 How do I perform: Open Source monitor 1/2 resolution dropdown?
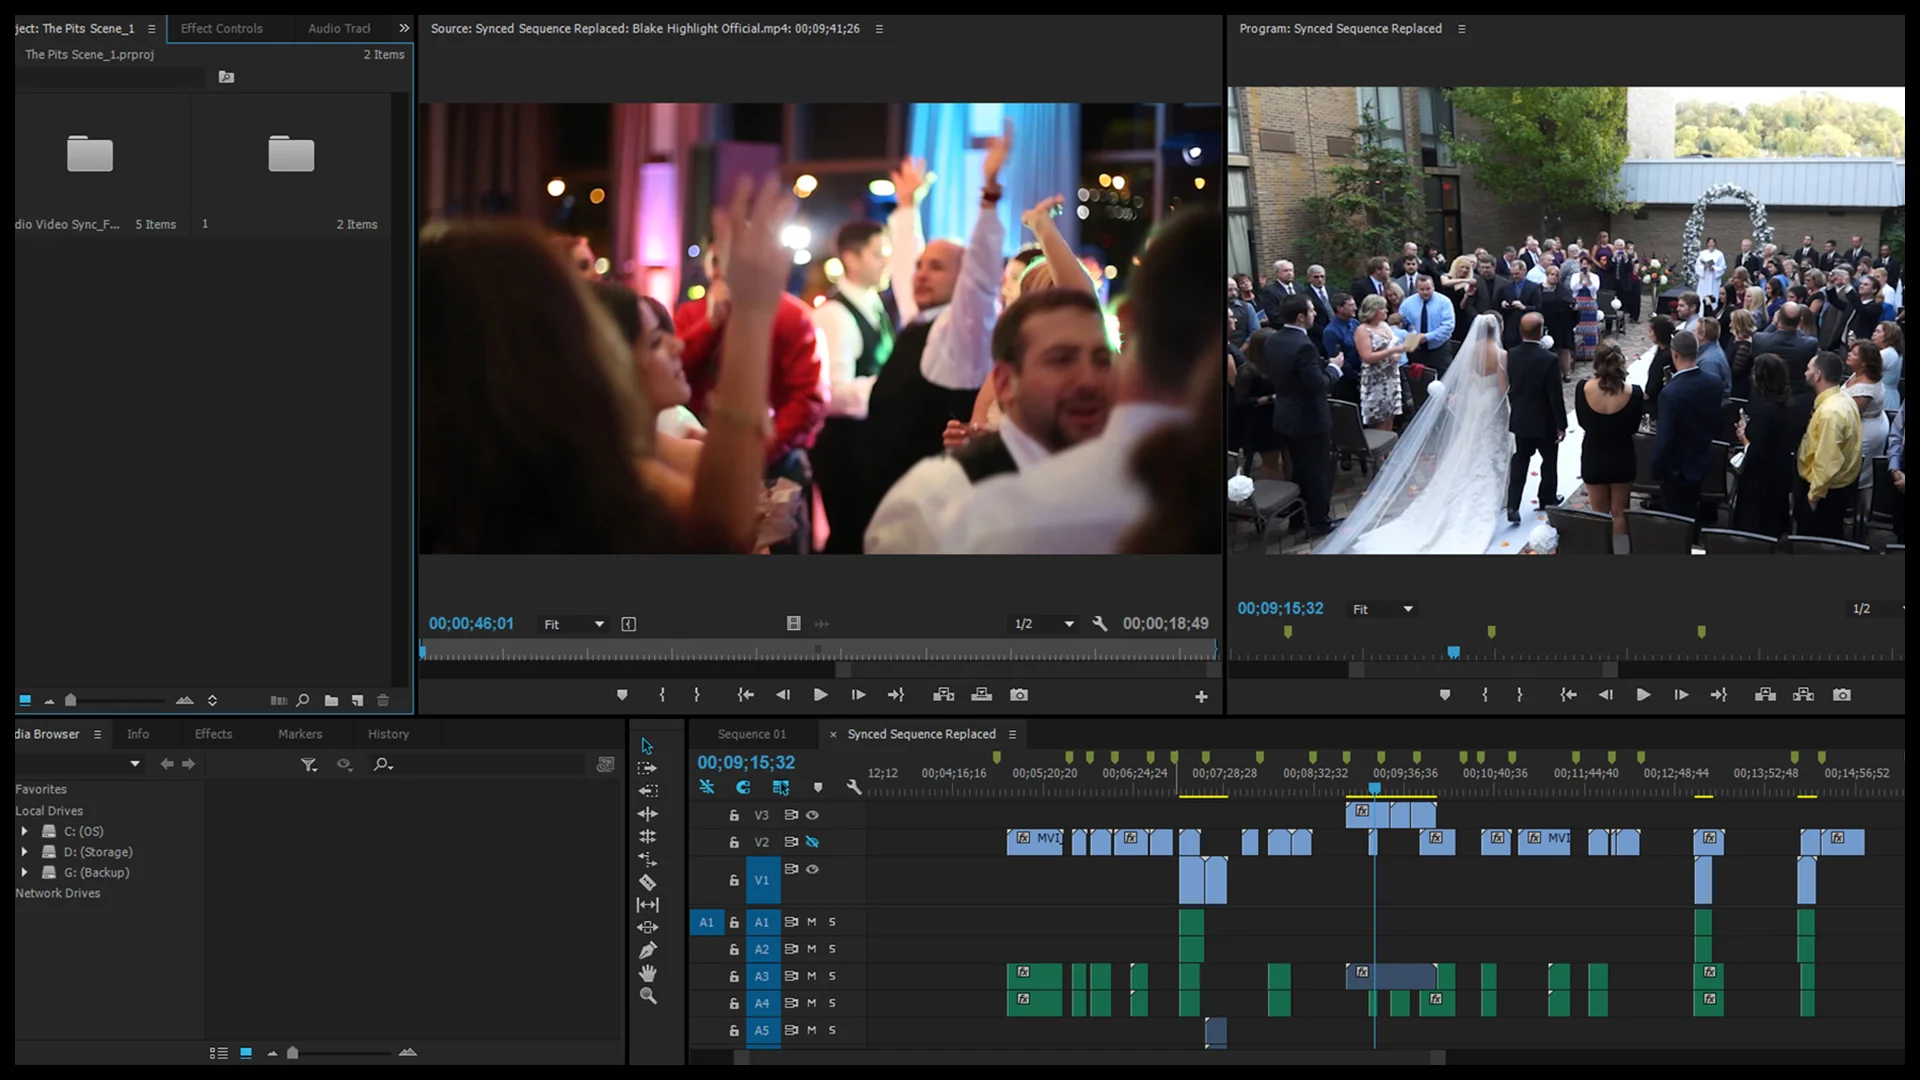[1044, 624]
